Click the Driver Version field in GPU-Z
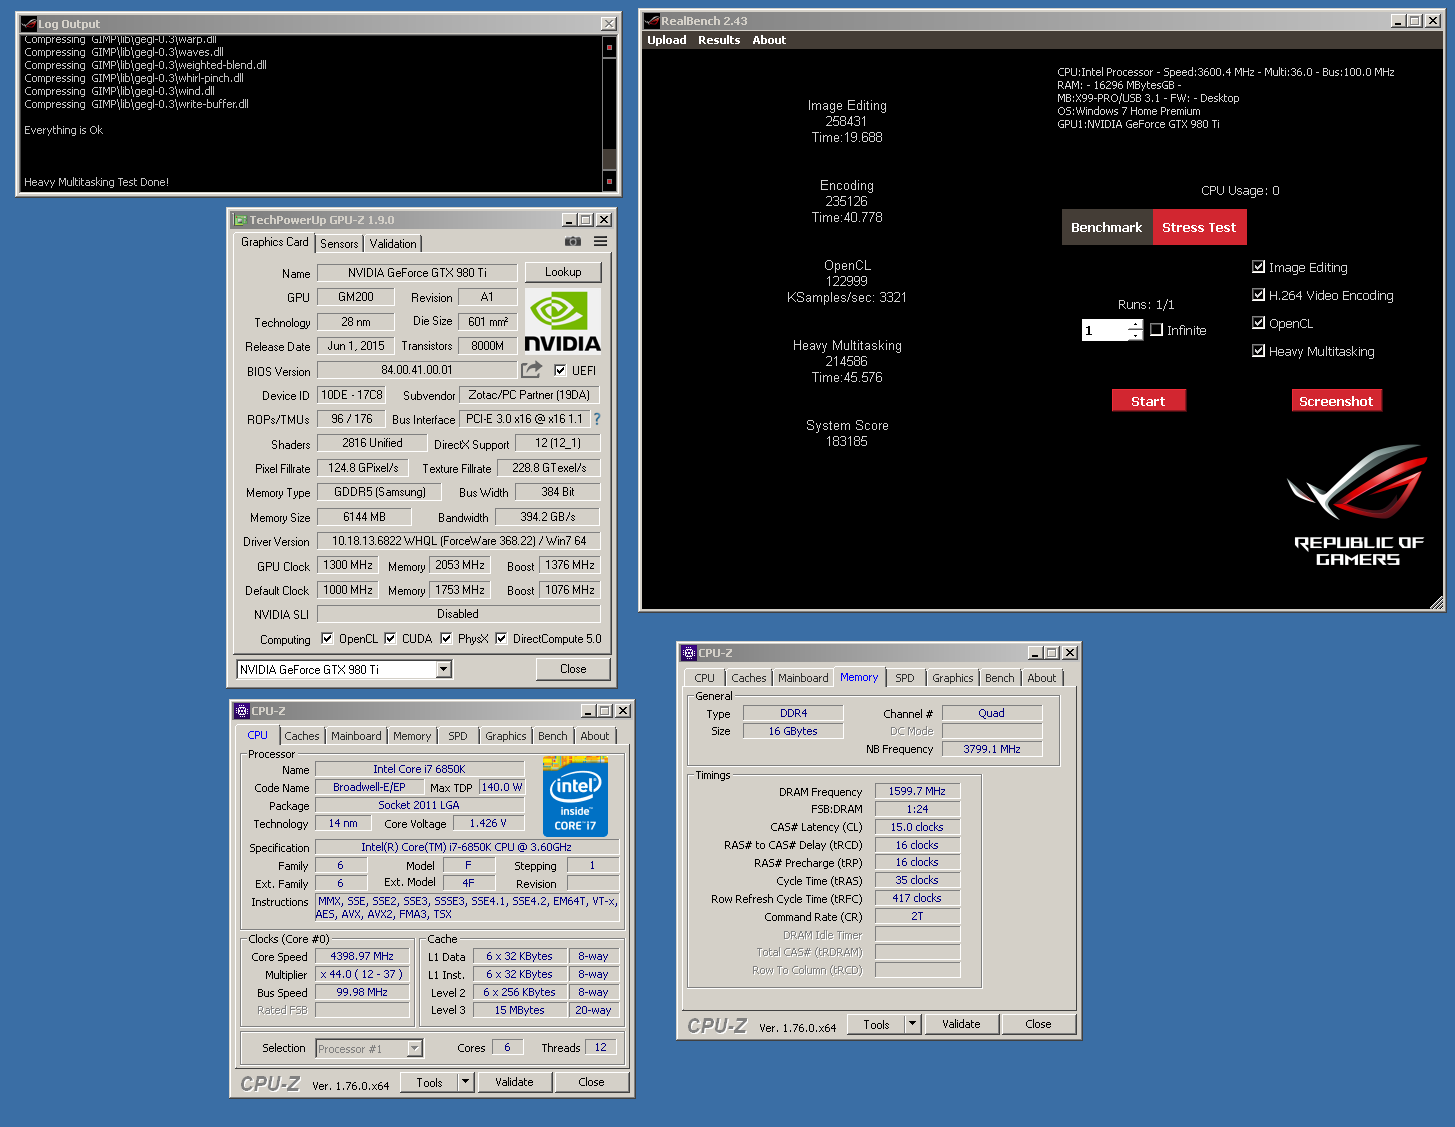 (459, 541)
